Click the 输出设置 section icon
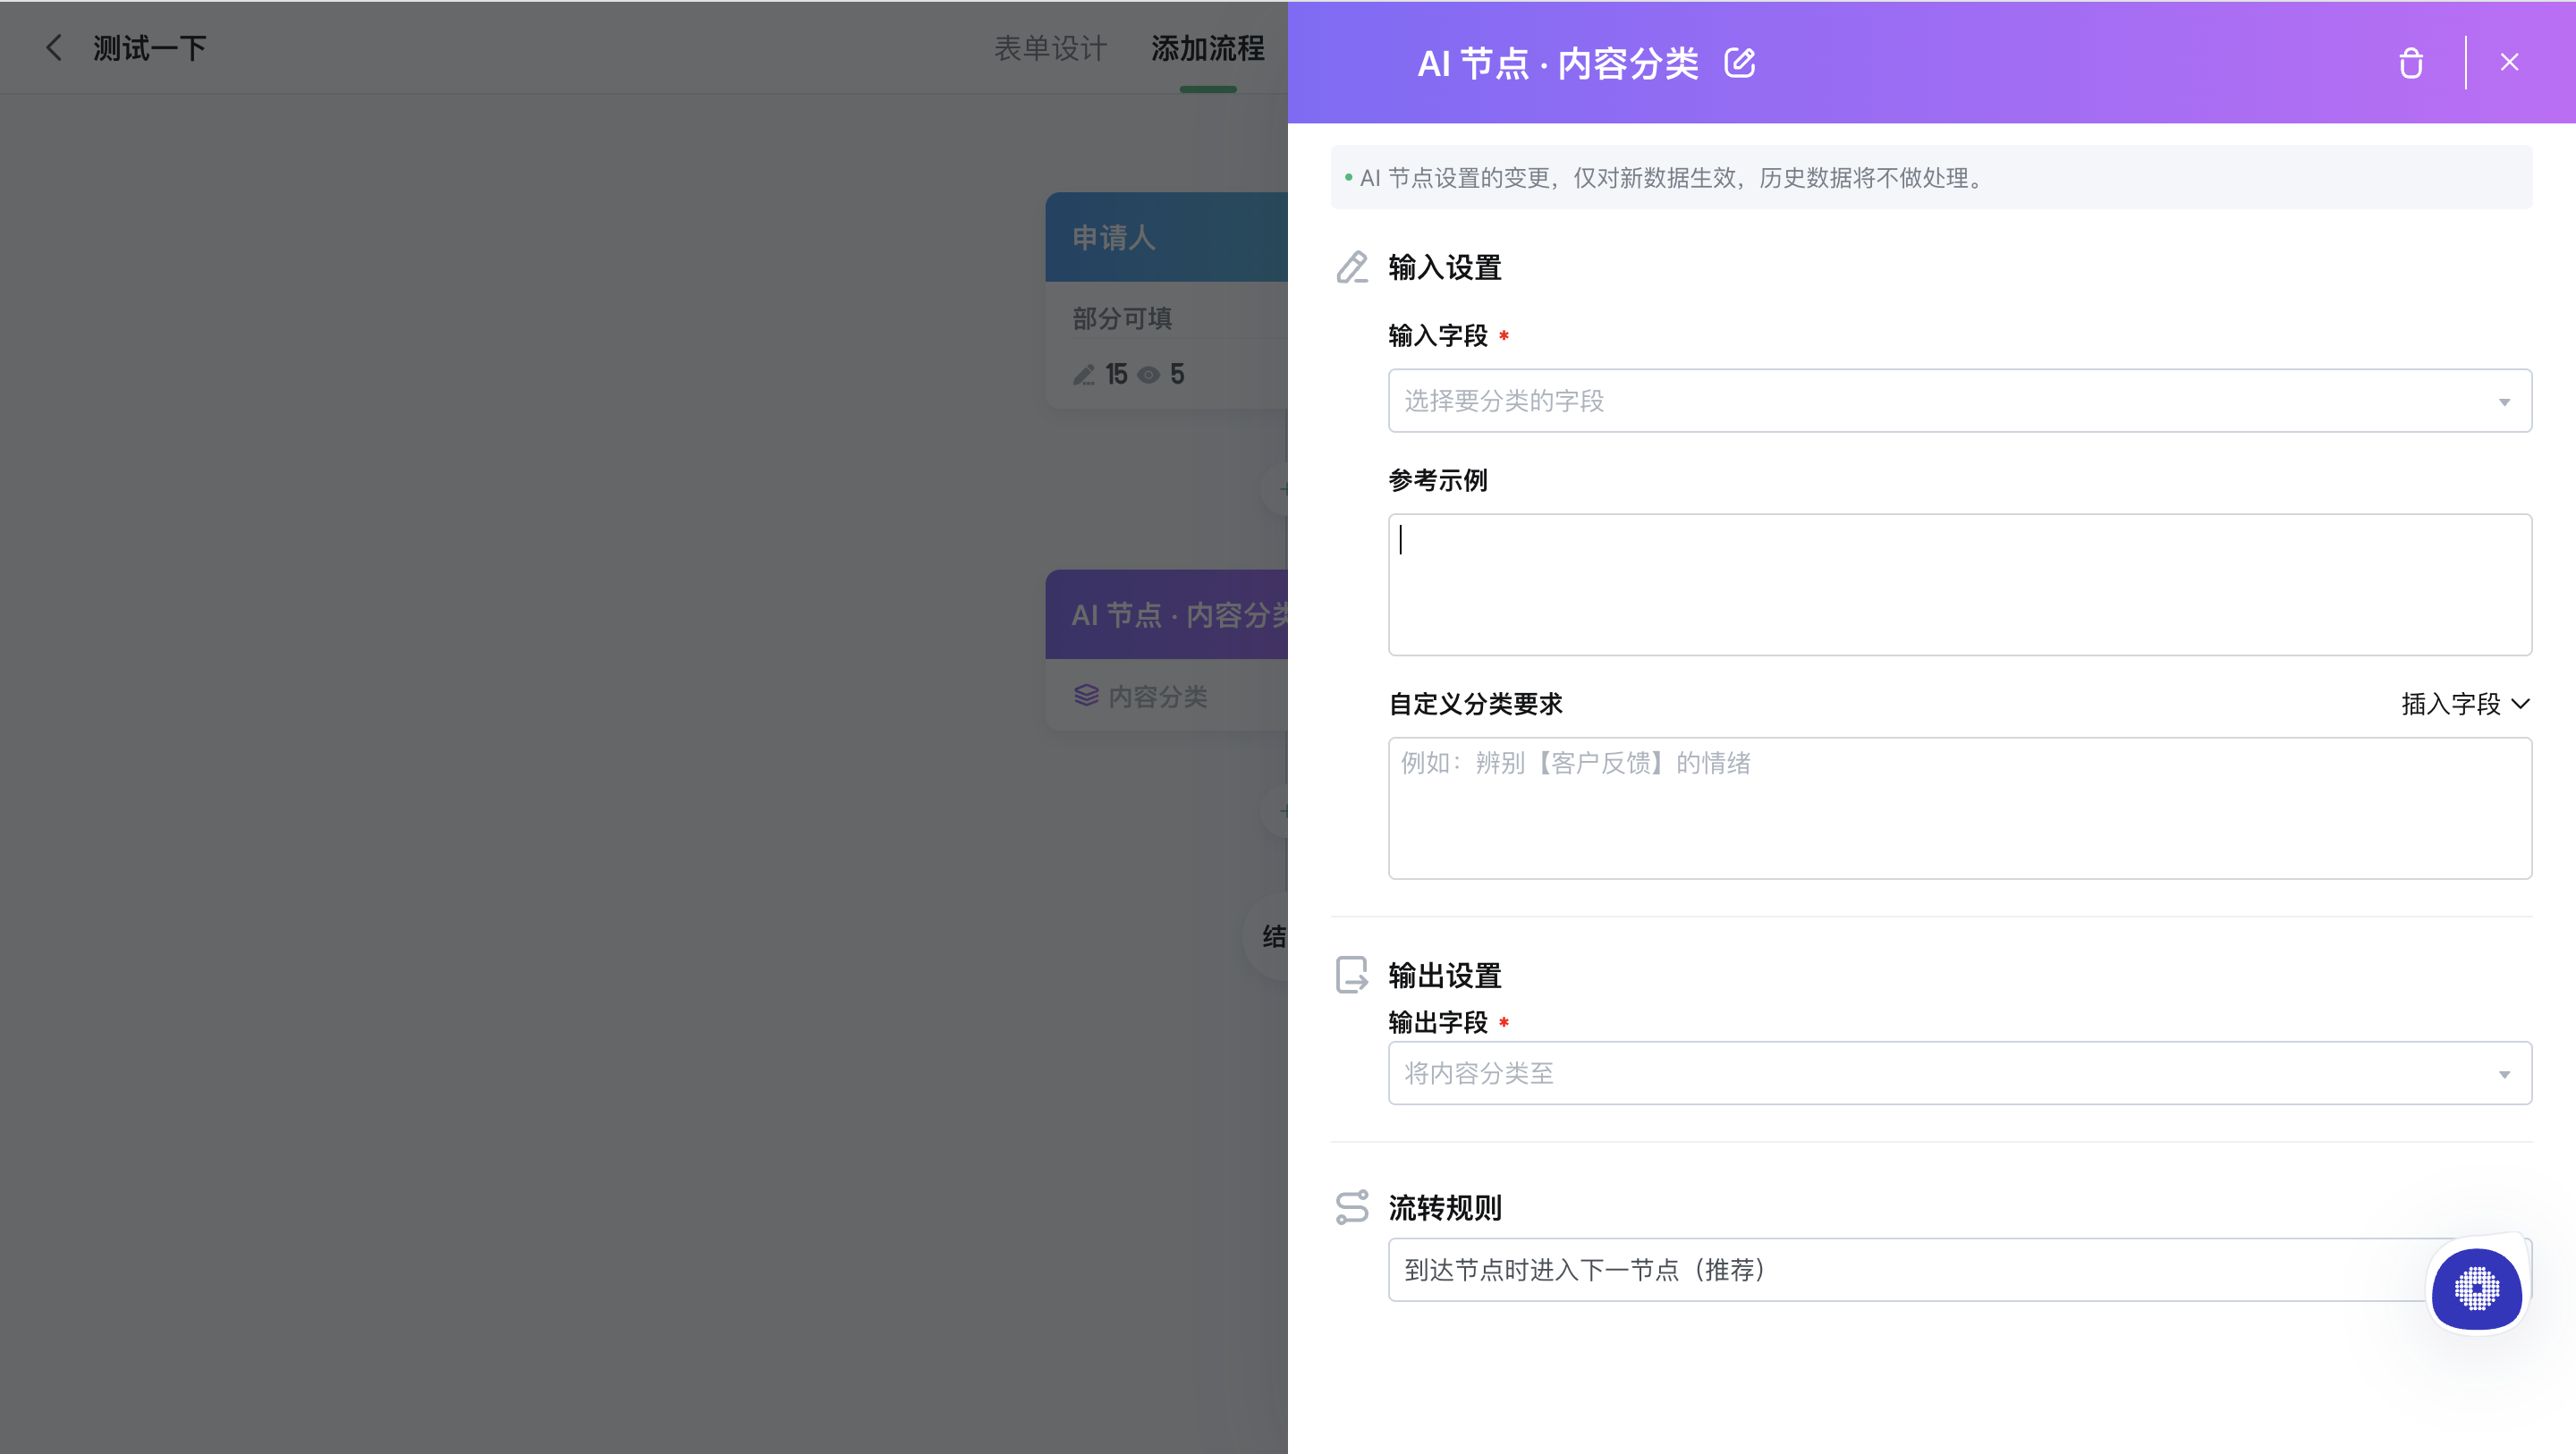This screenshot has height=1454, width=2576. click(x=1352, y=974)
